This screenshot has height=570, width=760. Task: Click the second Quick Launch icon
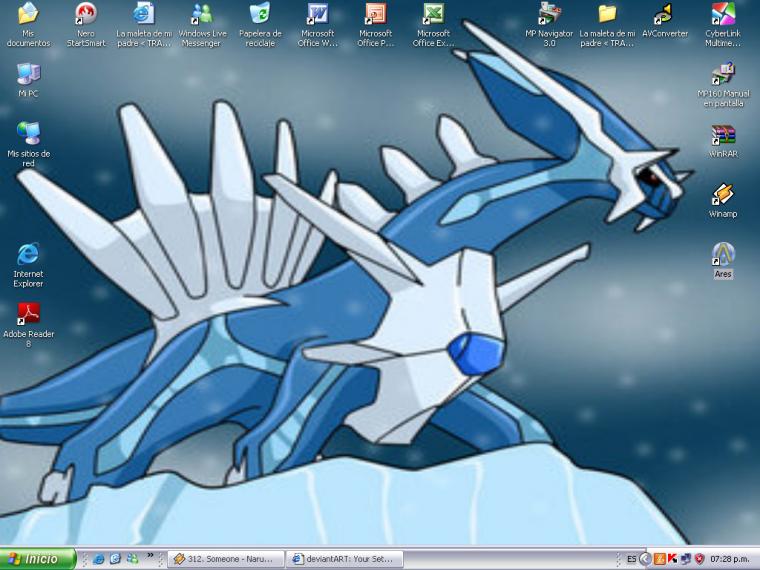[115, 559]
